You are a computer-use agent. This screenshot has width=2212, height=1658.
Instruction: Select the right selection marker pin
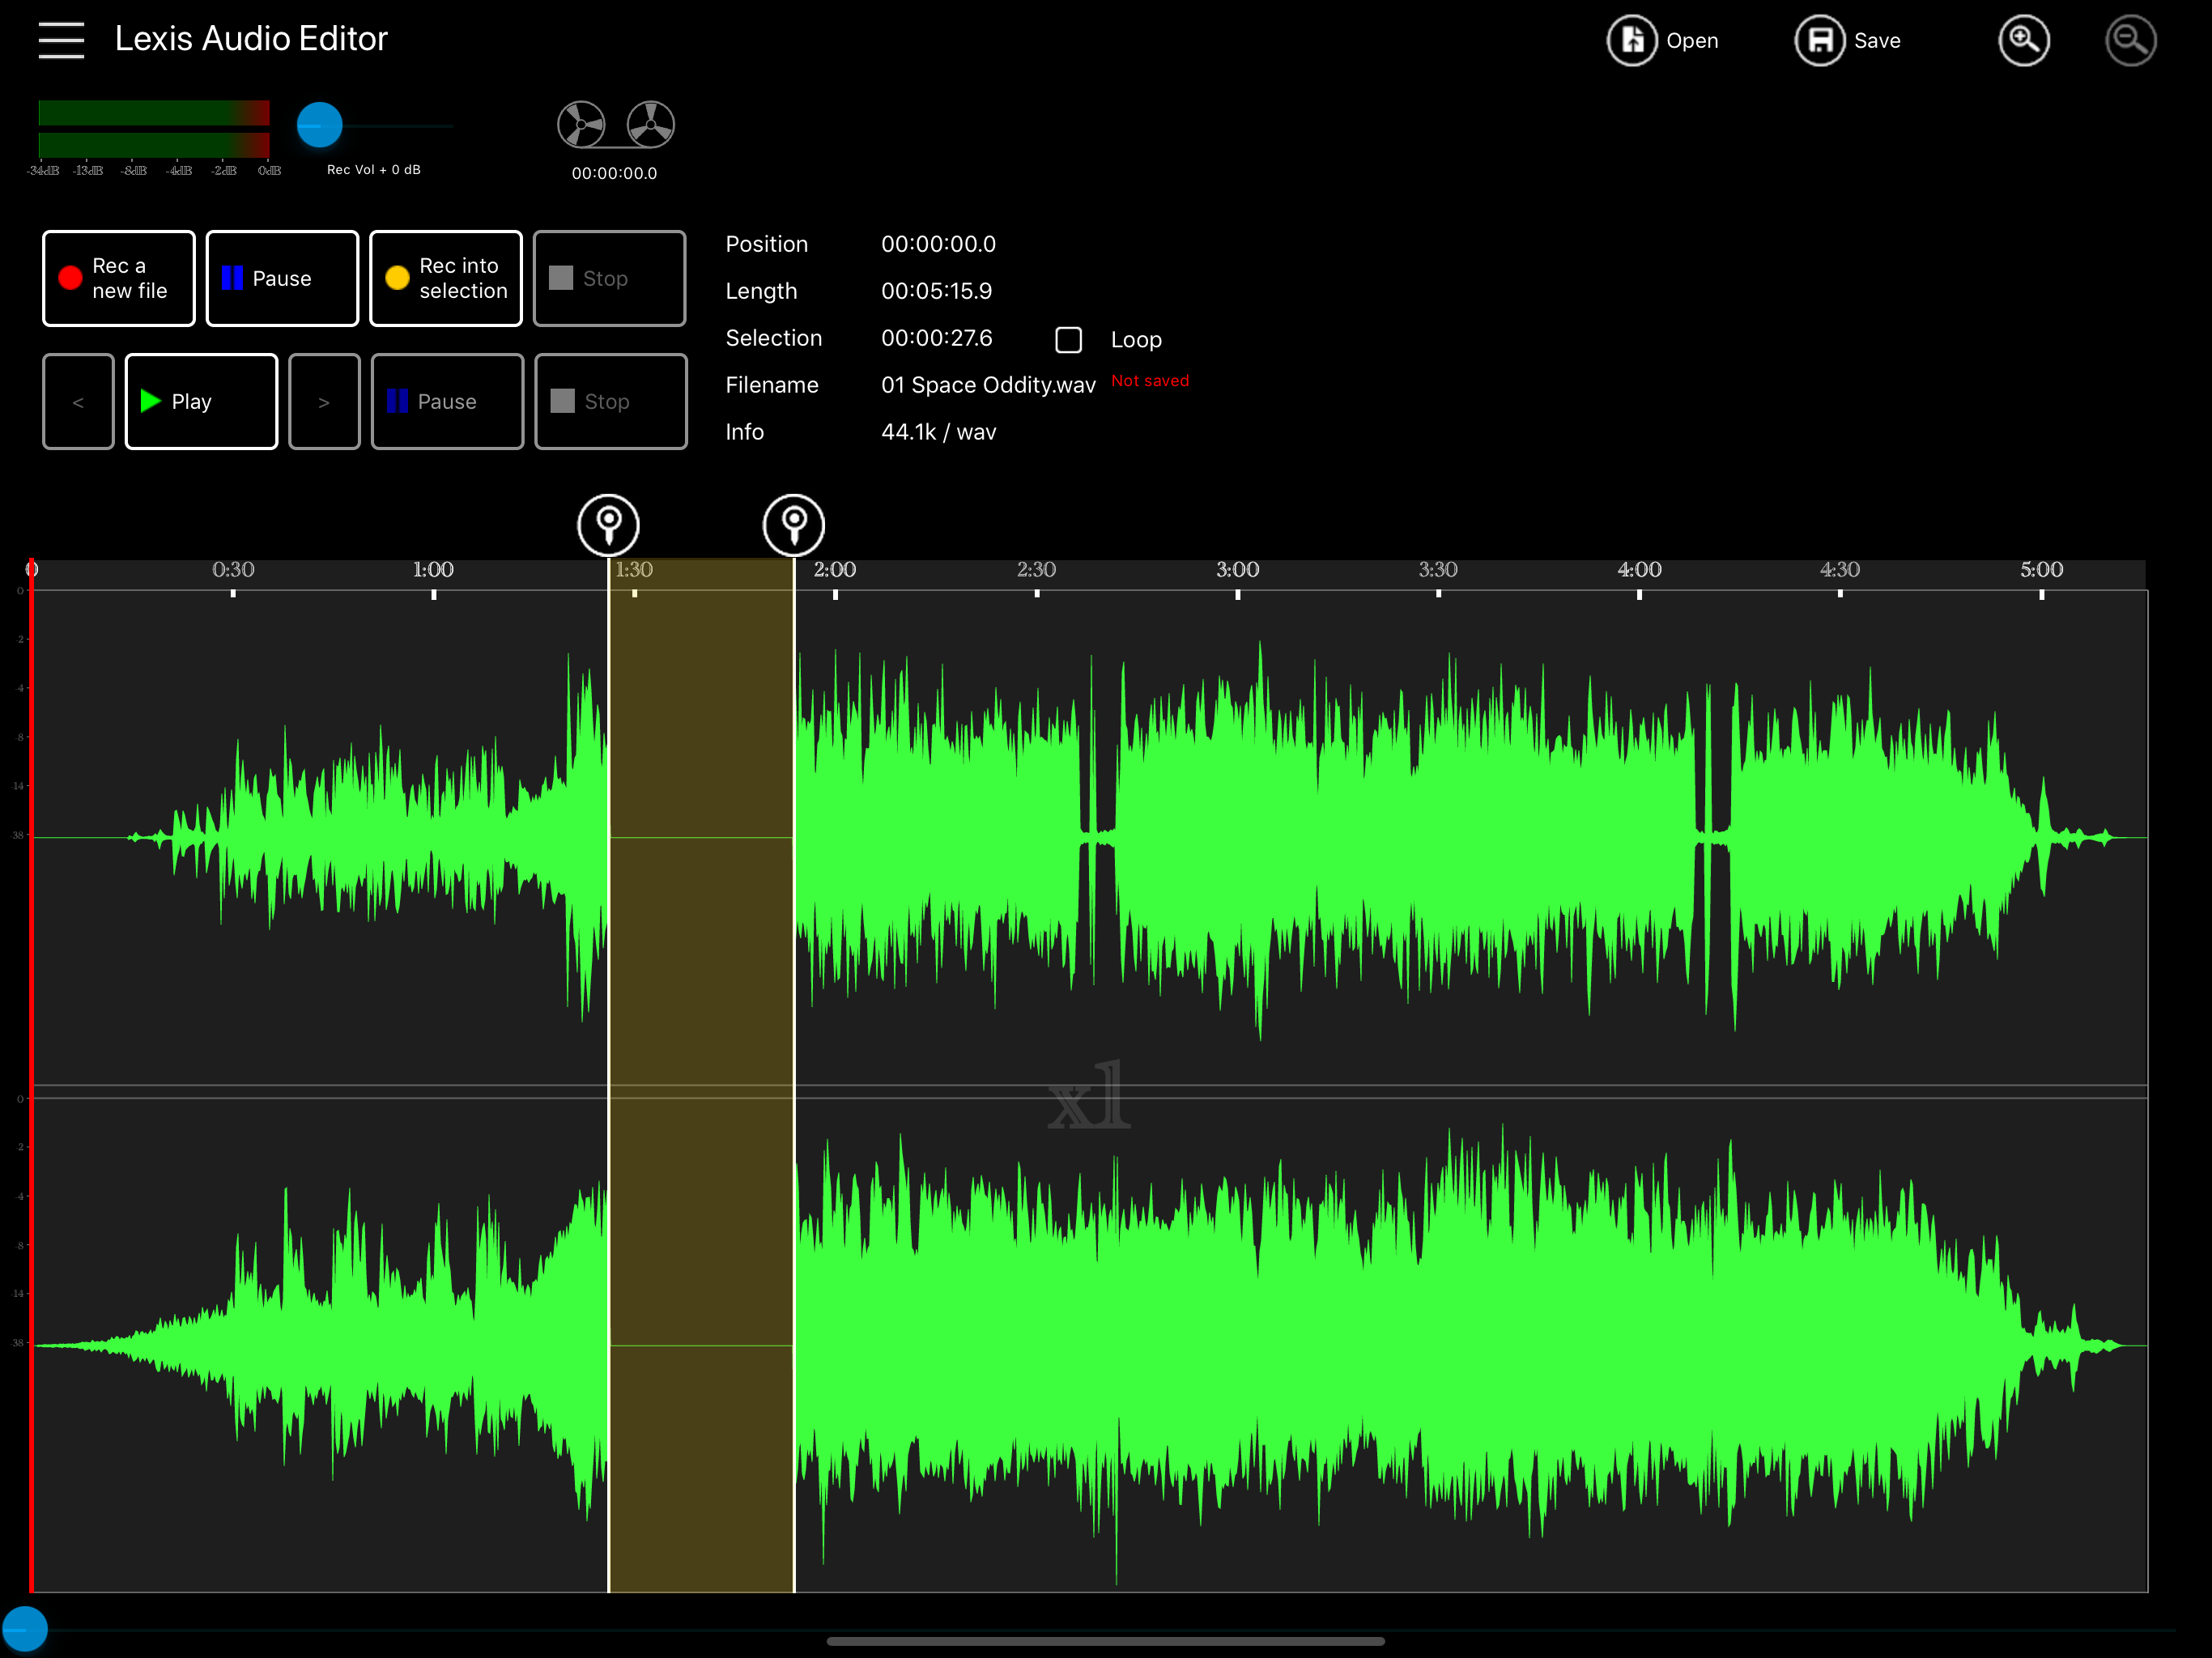(x=794, y=524)
